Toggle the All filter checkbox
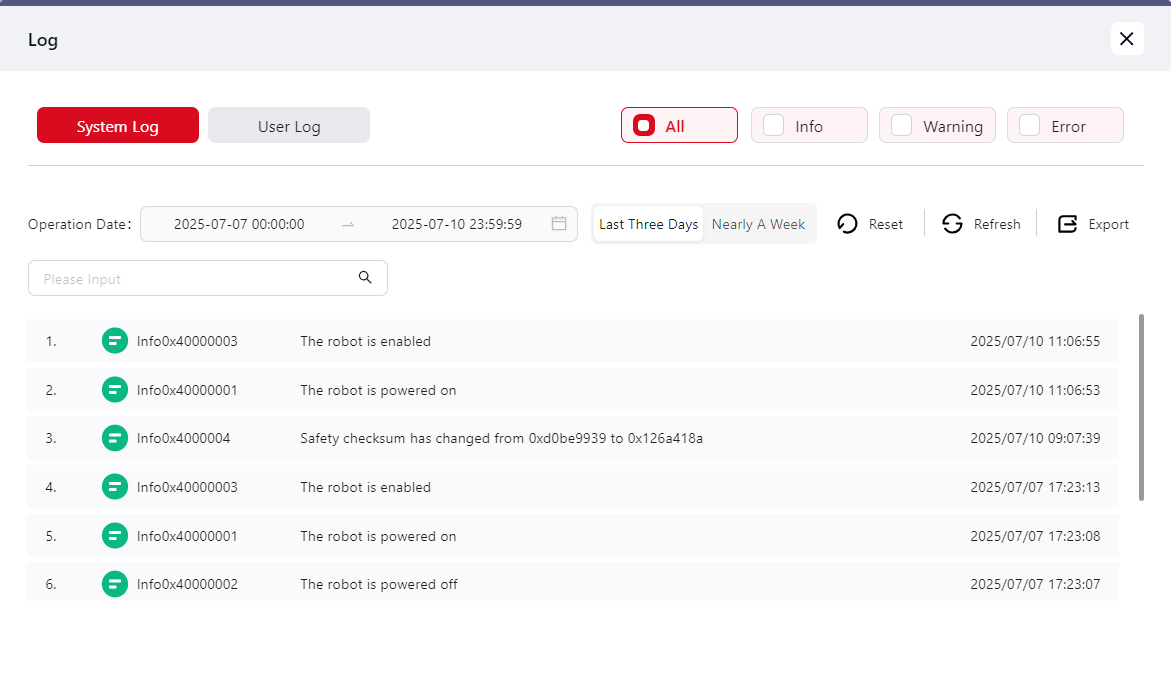Viewport: 1171px width, 680px height. [645, 126]
